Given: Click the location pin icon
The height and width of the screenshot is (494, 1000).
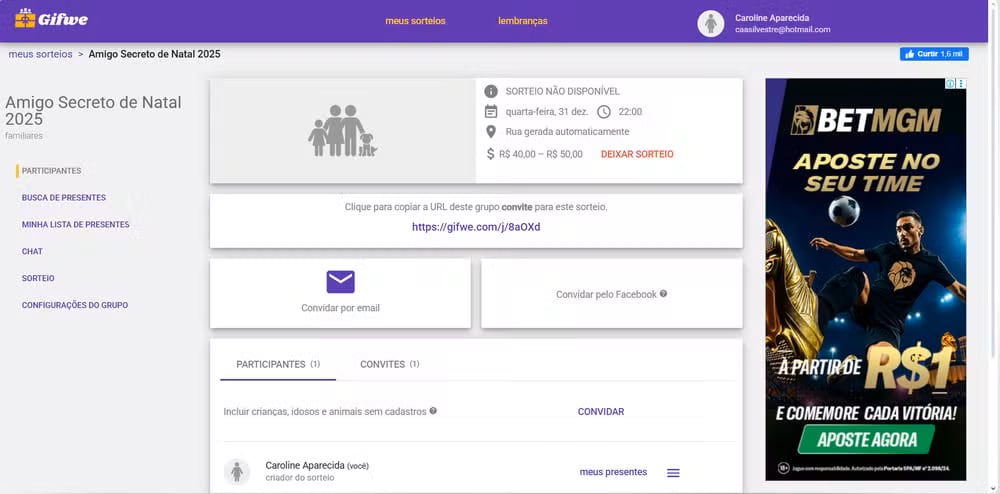Looking at the screenshot, I should click(490, 132).
